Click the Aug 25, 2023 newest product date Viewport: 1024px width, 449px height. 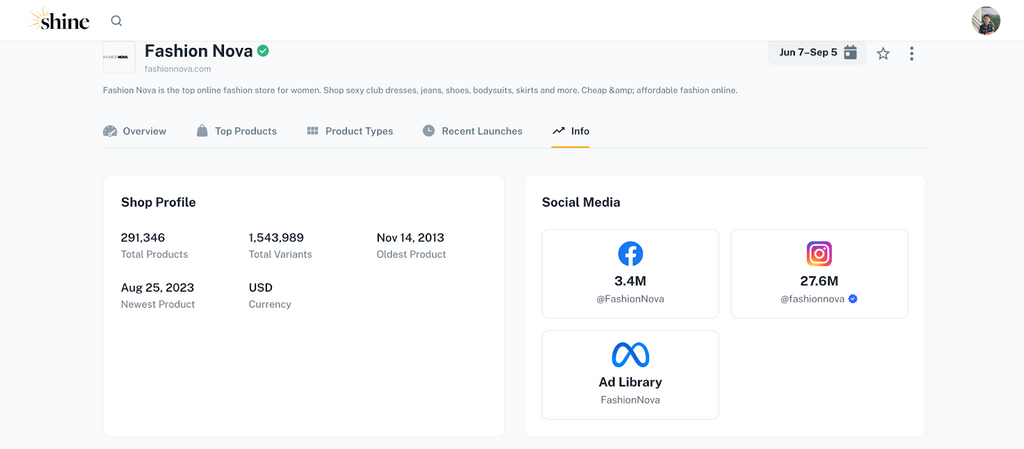tap(157, 288)
